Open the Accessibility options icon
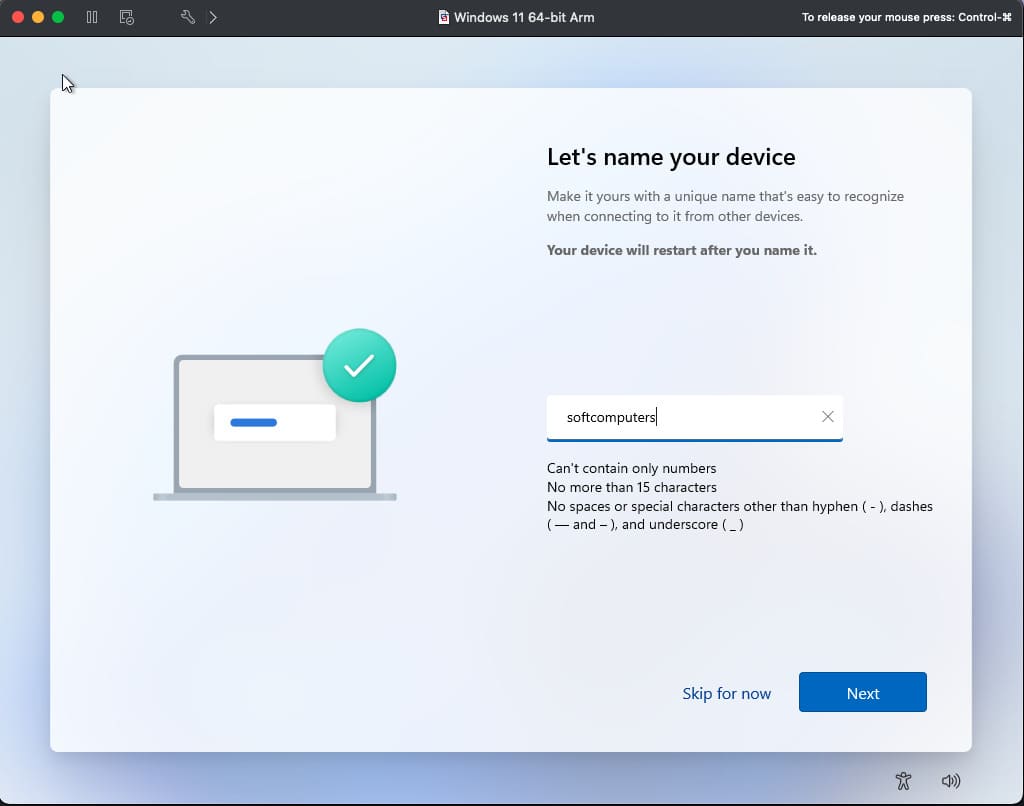1024x806 pixels. point(904,781)
